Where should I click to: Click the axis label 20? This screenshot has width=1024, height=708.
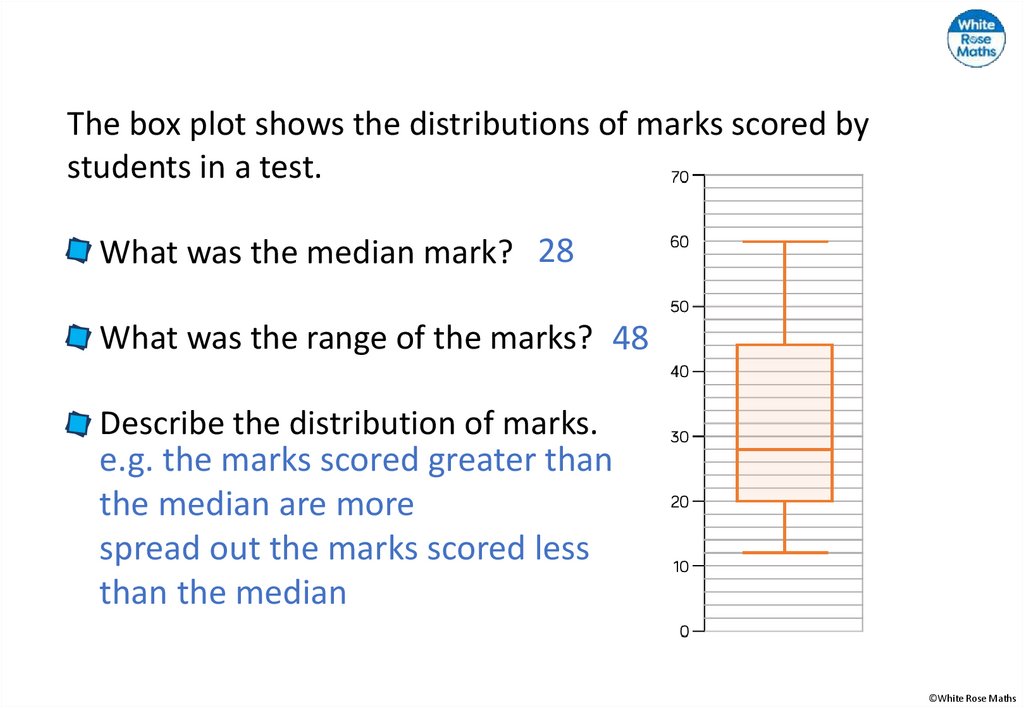point(679,501)
